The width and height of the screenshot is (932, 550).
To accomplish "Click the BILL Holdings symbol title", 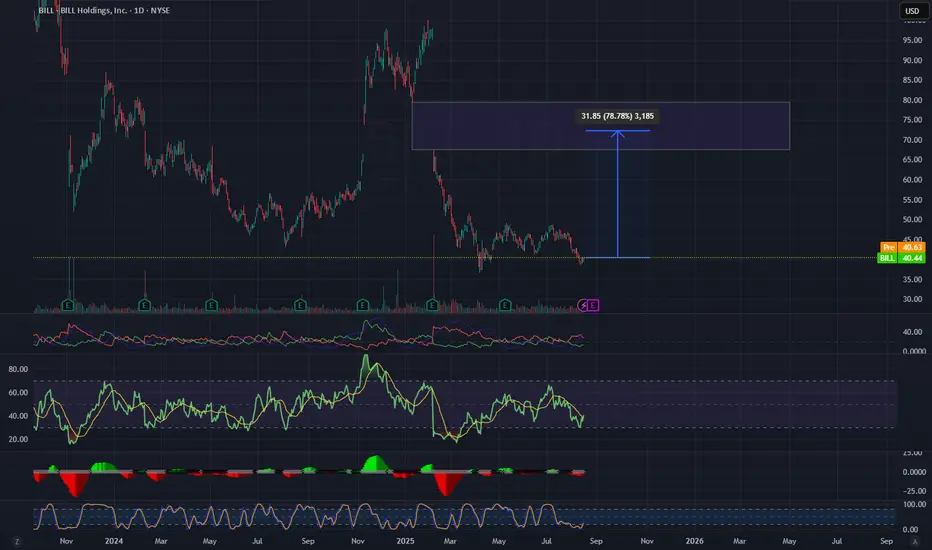I will [x=104, y=10].
